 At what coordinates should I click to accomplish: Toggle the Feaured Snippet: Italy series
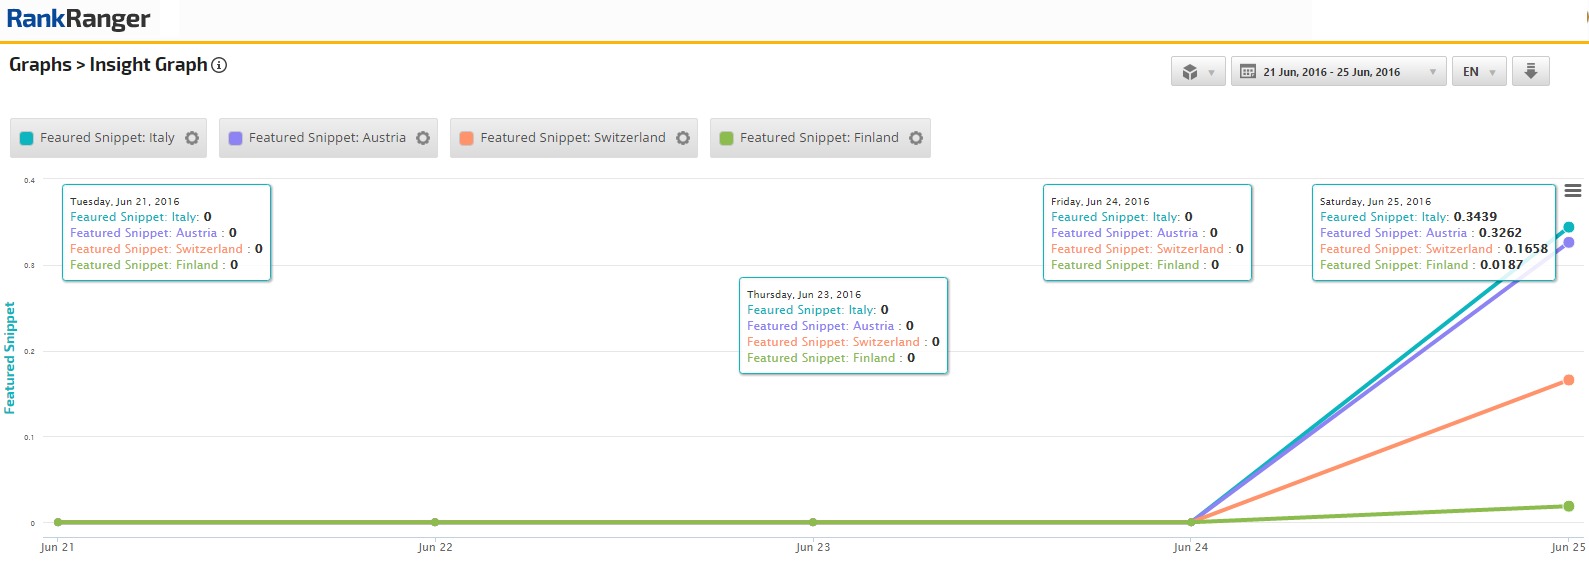107,138
